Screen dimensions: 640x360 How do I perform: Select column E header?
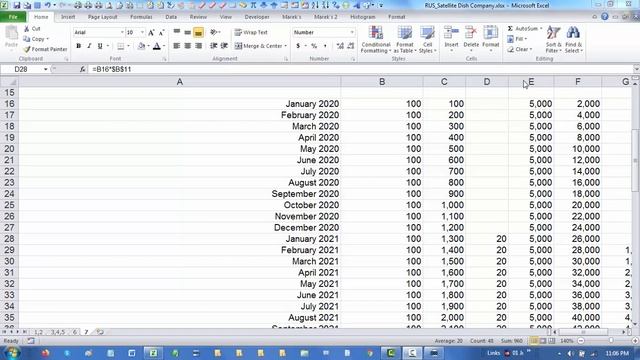pyautogui.click(x=531, y=82)
